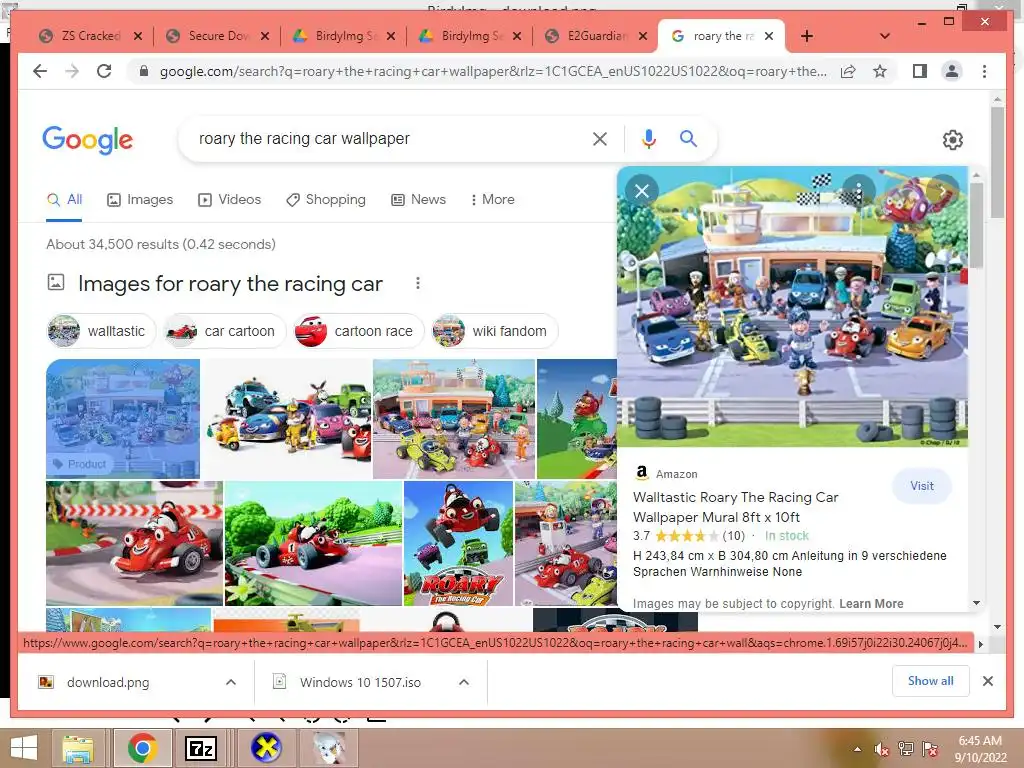Open Action Center flag icon
The image size is (1024, 768).
pyautogui.click(x=929, y=749)
